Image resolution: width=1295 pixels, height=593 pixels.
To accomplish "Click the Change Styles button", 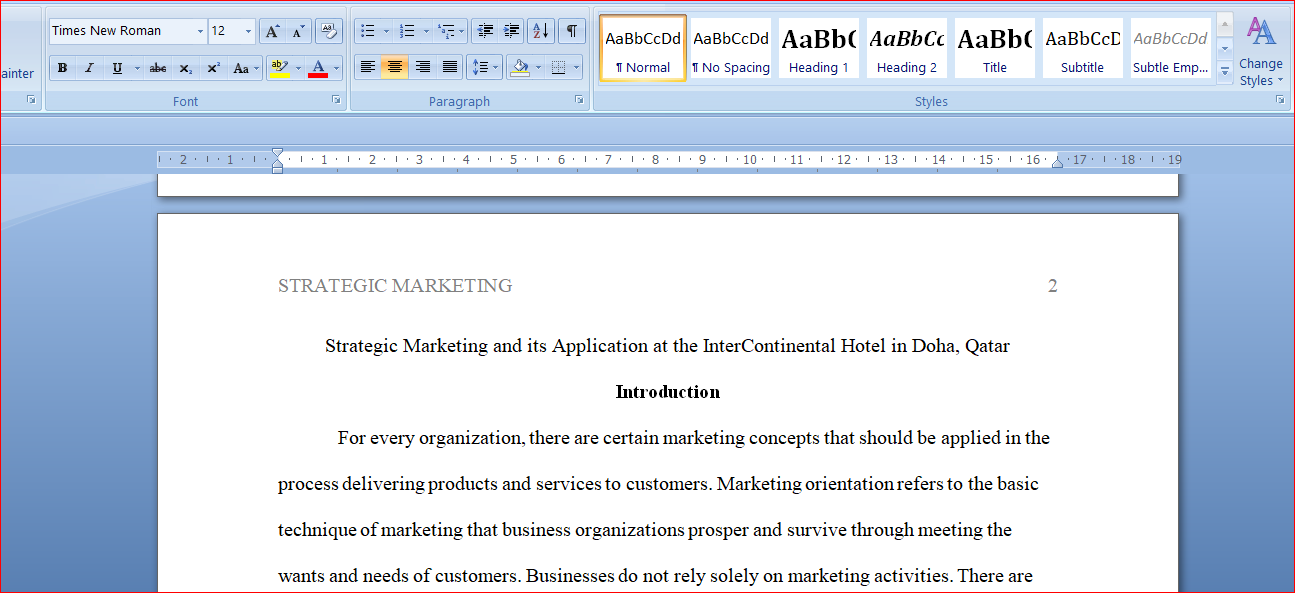I will click(x=1261, y=53).
